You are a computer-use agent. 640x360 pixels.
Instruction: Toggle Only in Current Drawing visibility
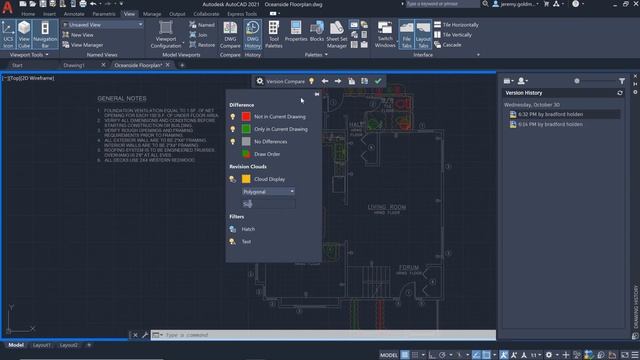pos(233,129)
